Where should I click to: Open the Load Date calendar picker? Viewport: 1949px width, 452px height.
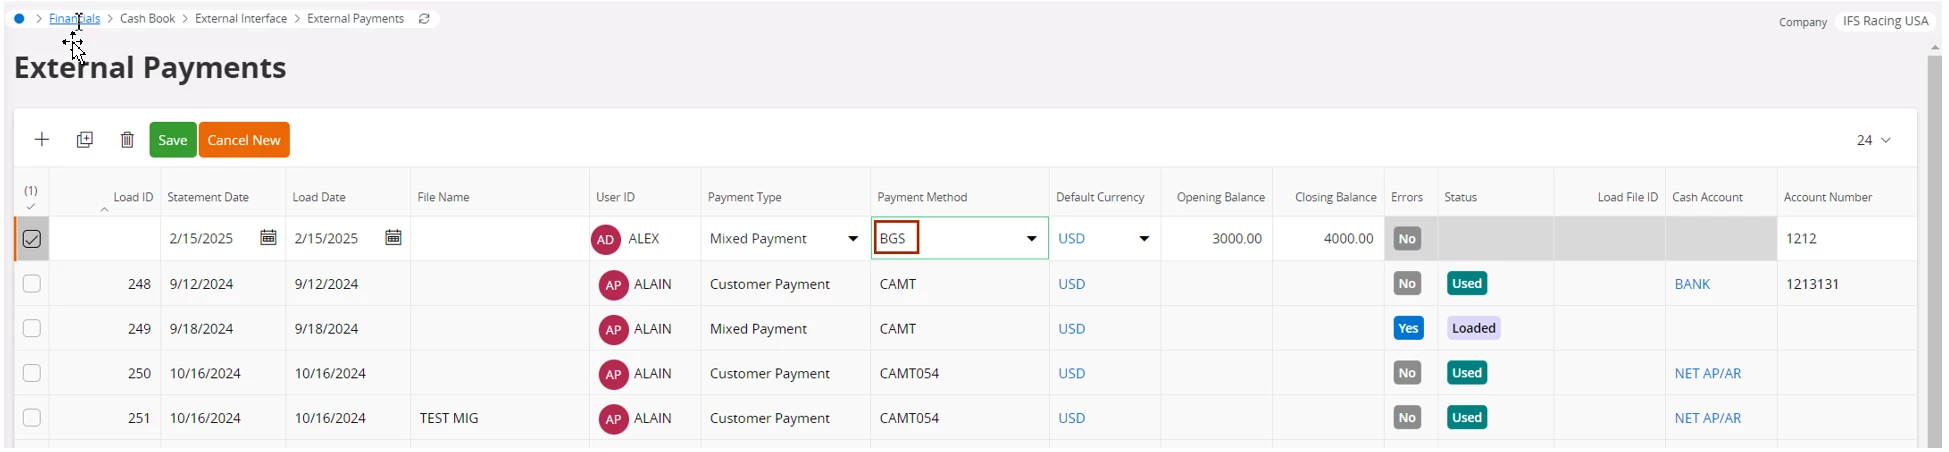click(x=393, y=238)
